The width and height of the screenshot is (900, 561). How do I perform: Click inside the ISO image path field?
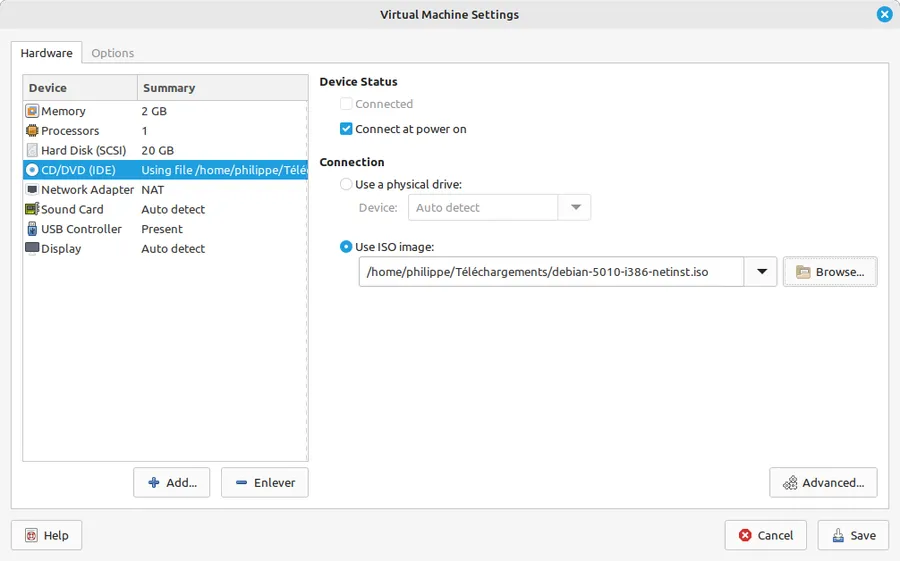(x=551, y=272)
